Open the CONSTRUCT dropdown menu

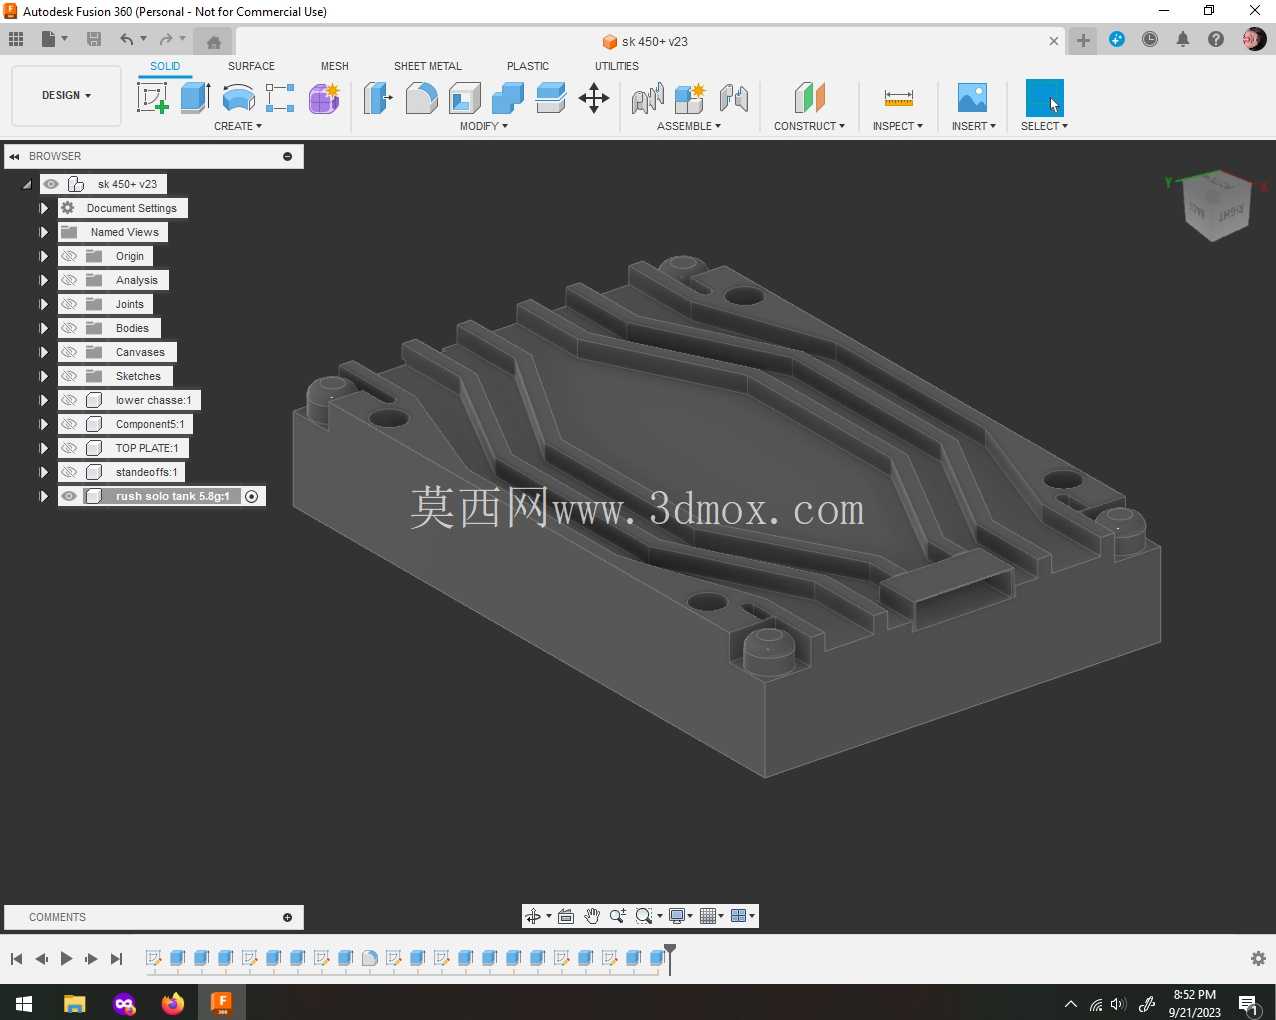[809, 126]
